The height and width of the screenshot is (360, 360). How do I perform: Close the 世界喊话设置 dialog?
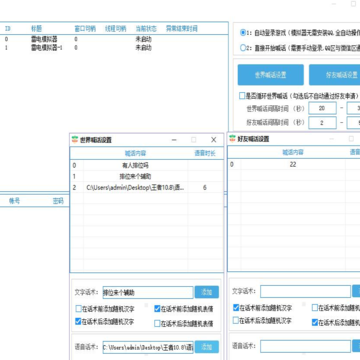[x=214, y=140]
